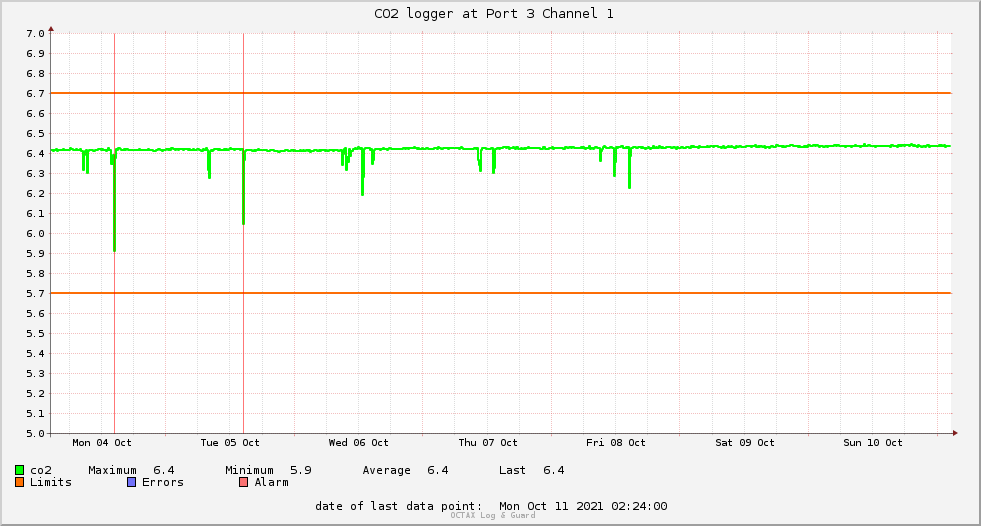981x526 pixels.
Task: Click the 'Minimum 5.9' statistic
Action: point(268,470)
